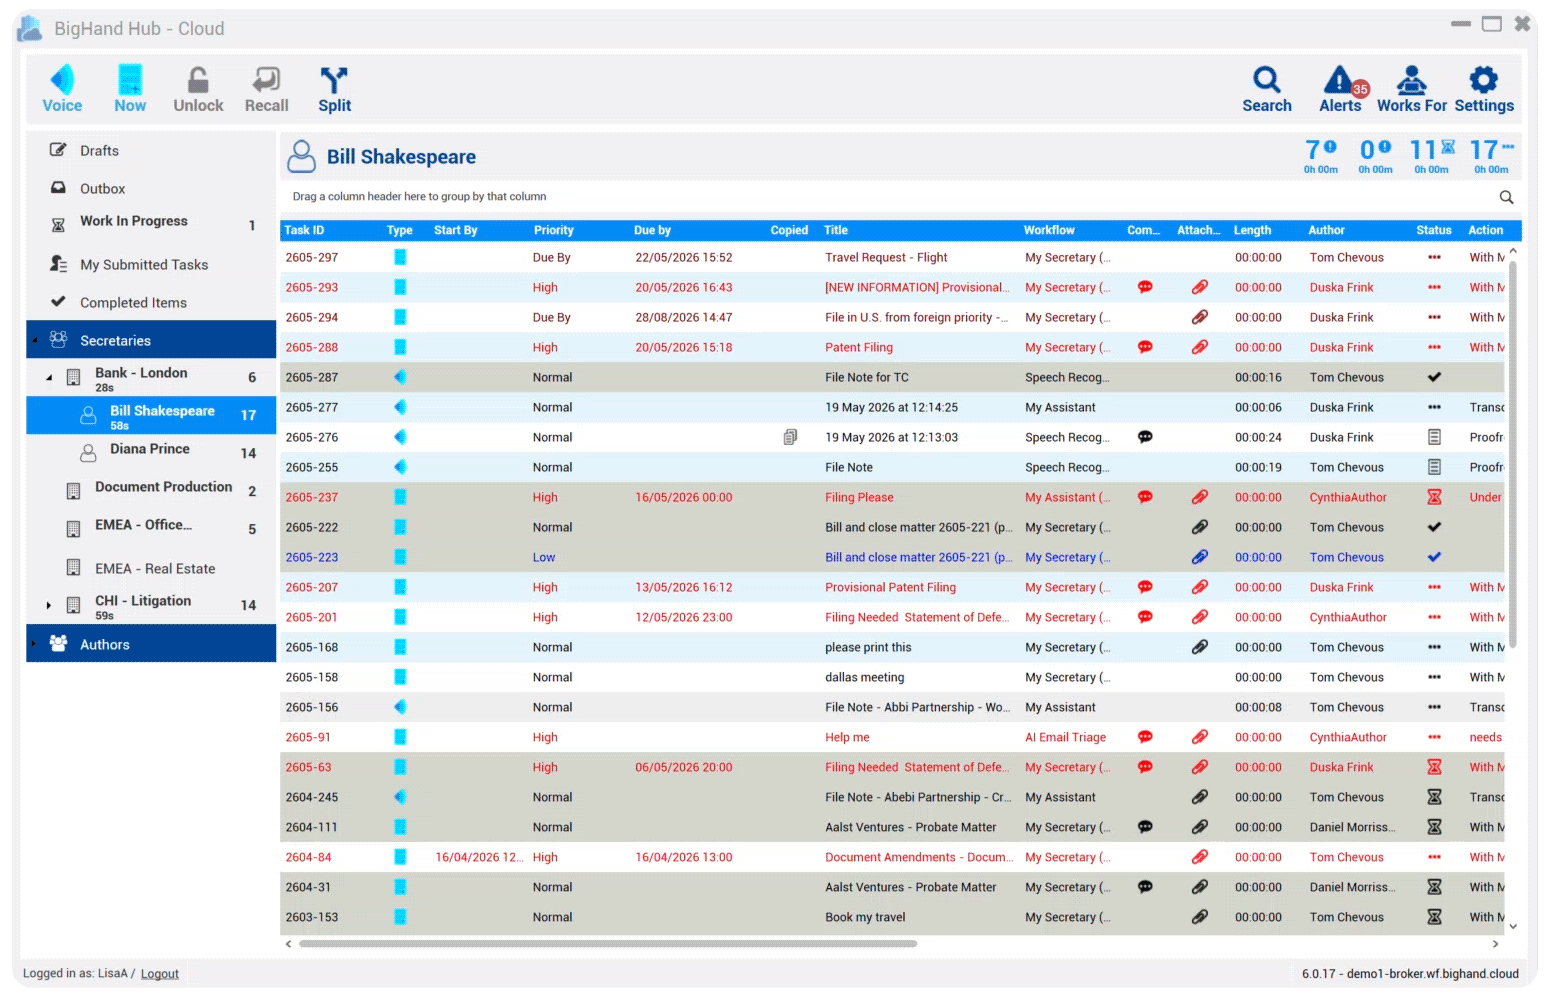Expand the CHI - Litigation node
The width and height of the screenshot is (1550, 1000).
pos(48,605)
